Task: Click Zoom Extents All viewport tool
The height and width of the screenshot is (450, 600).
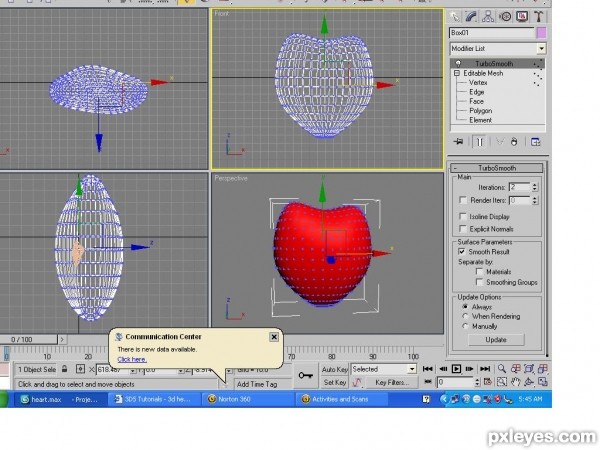Action: tap(543, 369)
